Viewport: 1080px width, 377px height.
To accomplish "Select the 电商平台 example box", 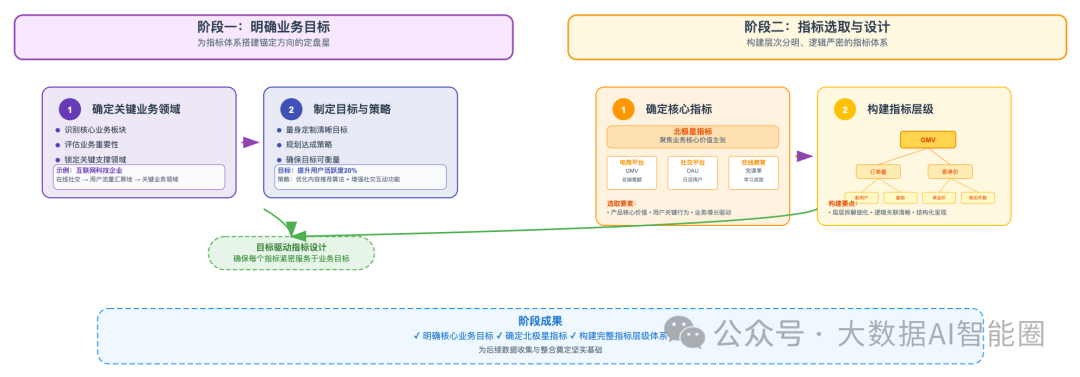I will click(x=632, y=172).
